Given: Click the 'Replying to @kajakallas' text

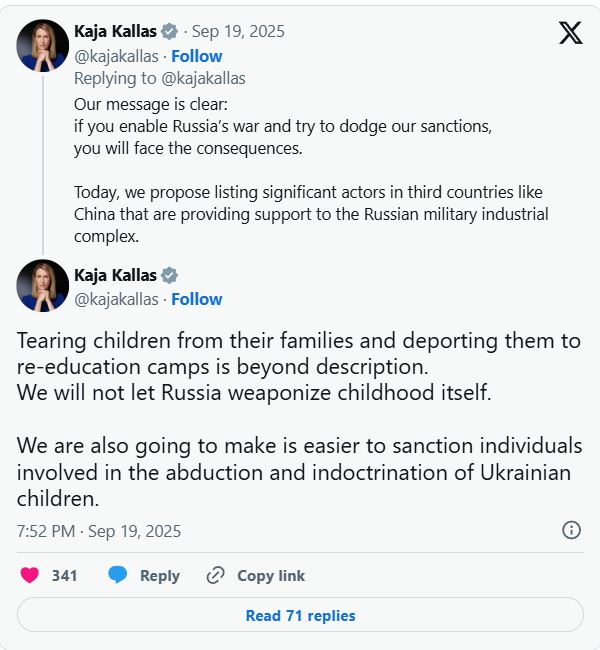Looking at the screenshot, I should click(160, 78).
